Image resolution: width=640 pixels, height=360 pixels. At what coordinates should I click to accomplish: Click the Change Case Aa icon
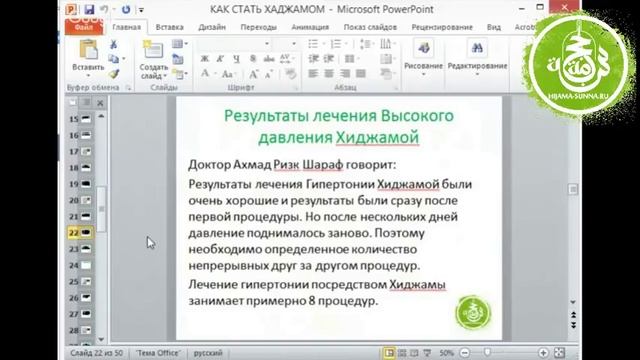click(227, 74)
